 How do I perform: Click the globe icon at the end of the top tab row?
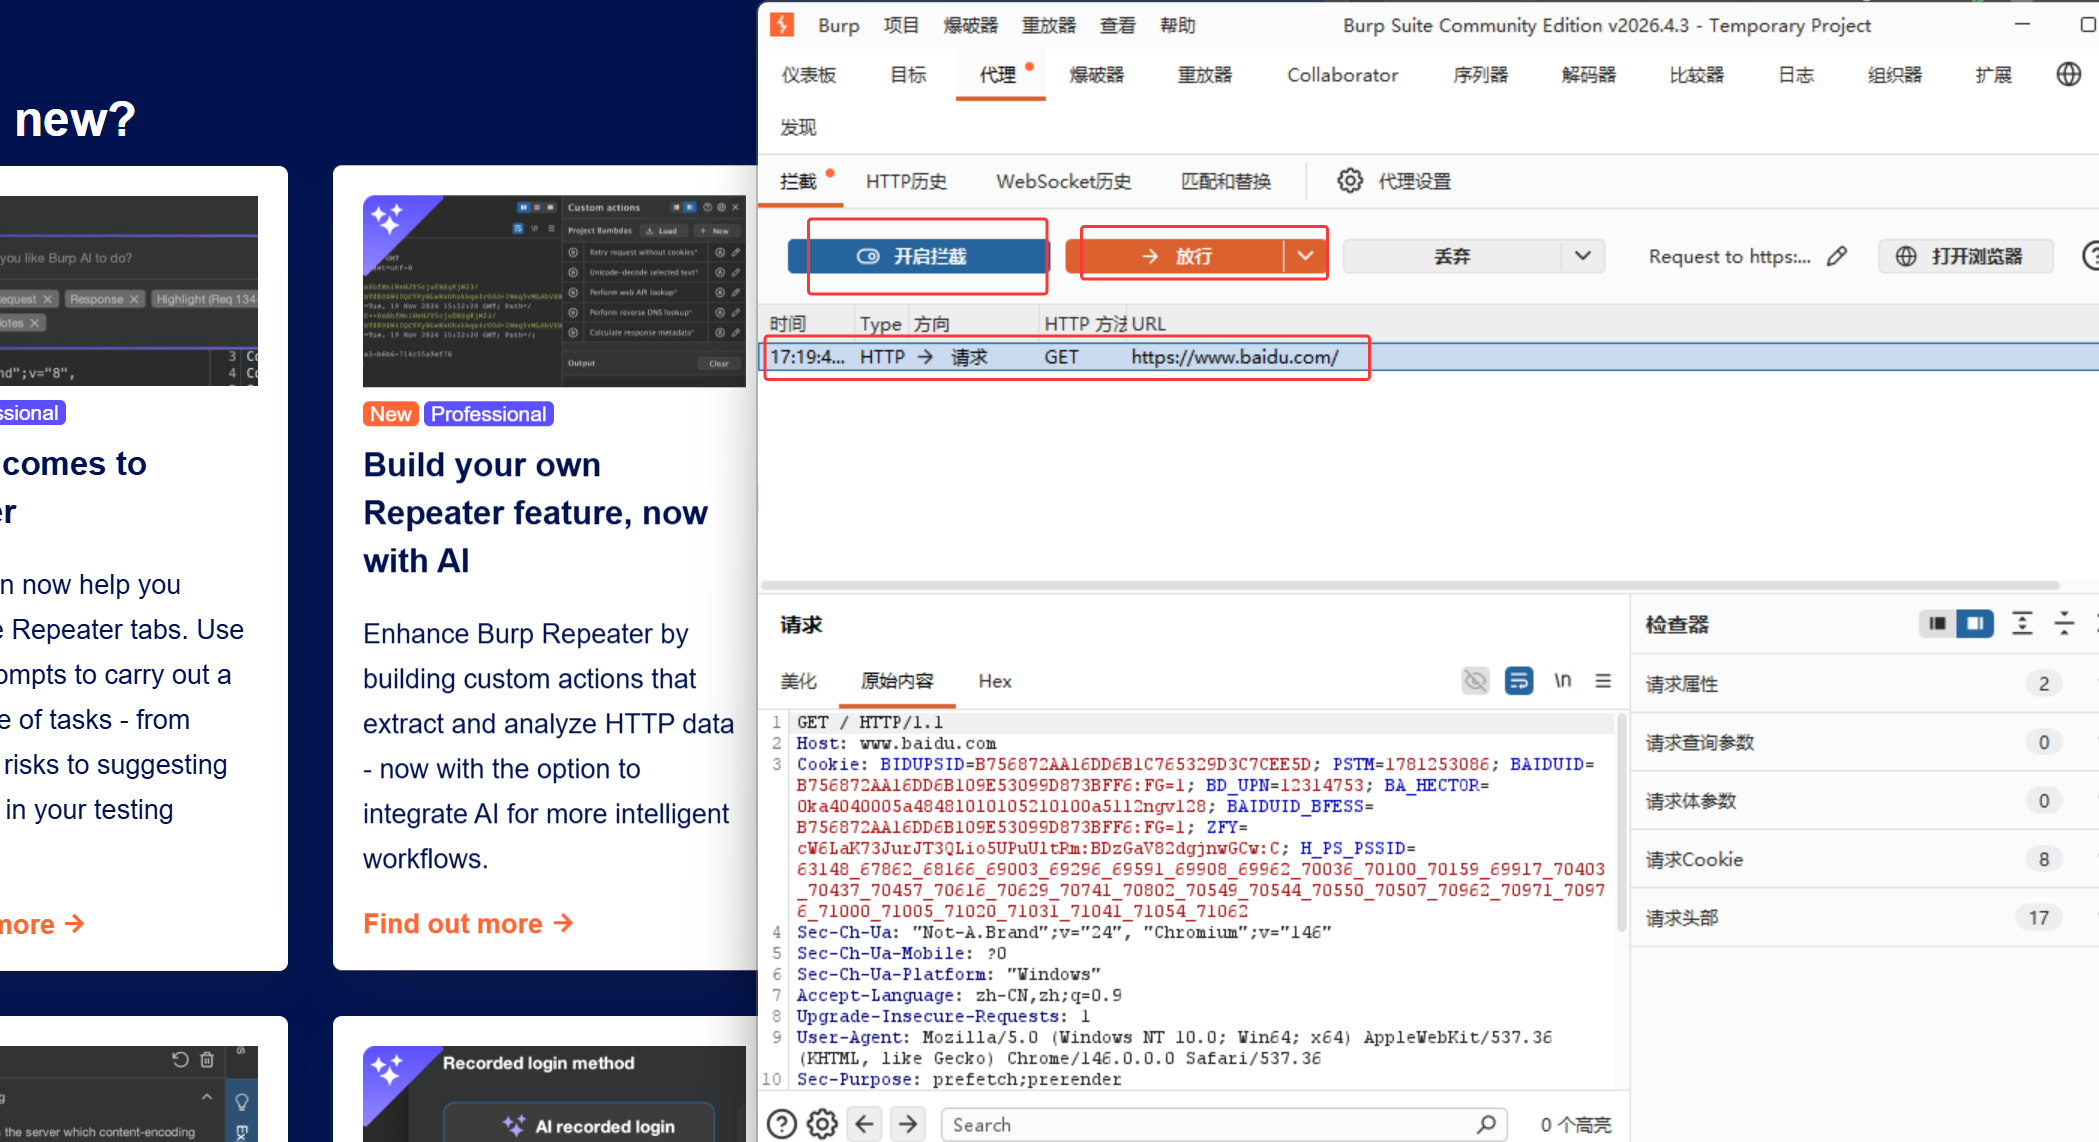click(x=2068, y=74)
